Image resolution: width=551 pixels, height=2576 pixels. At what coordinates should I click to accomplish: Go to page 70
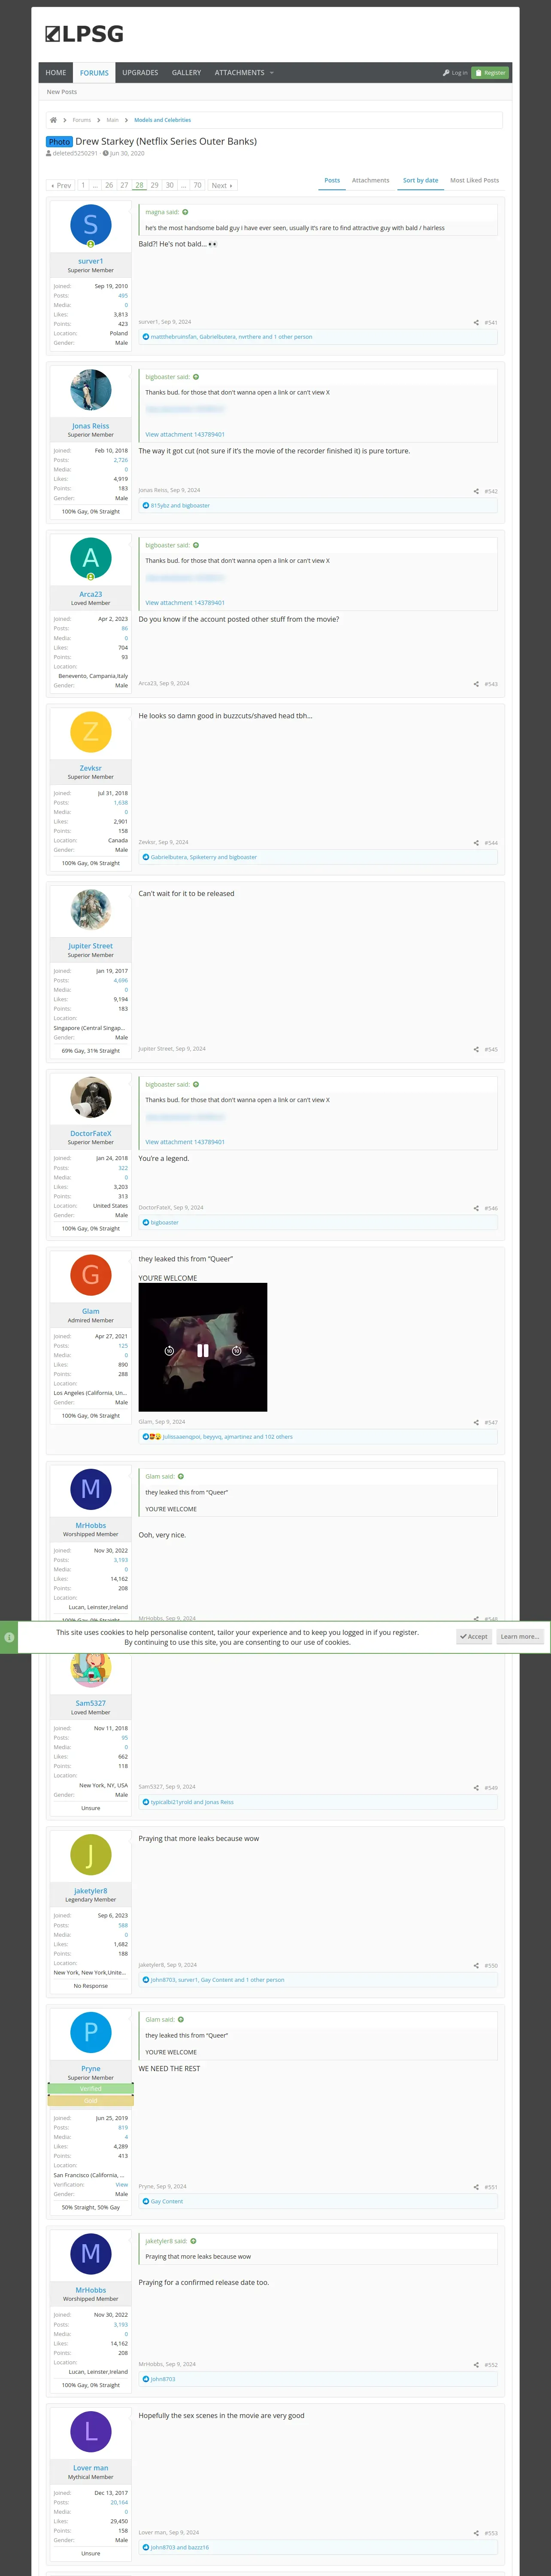pos(197,186)
